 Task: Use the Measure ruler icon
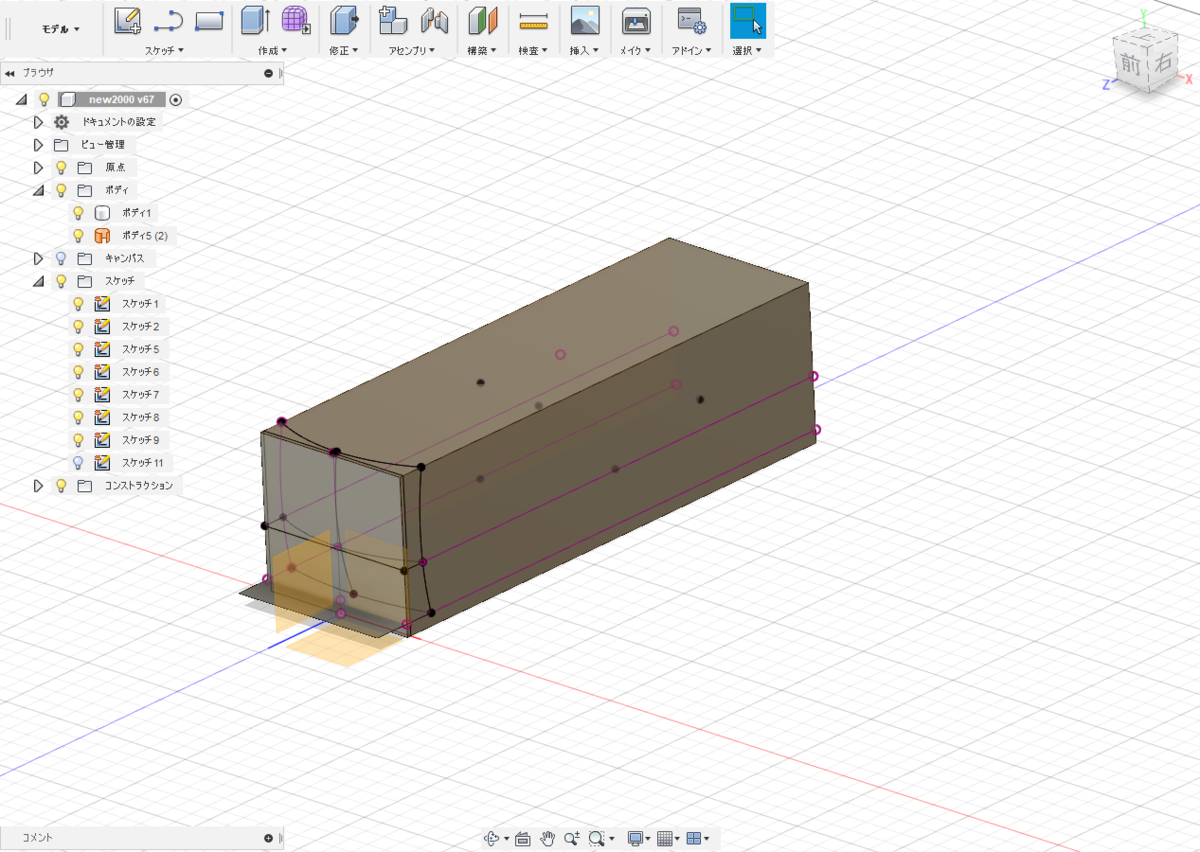534,20
